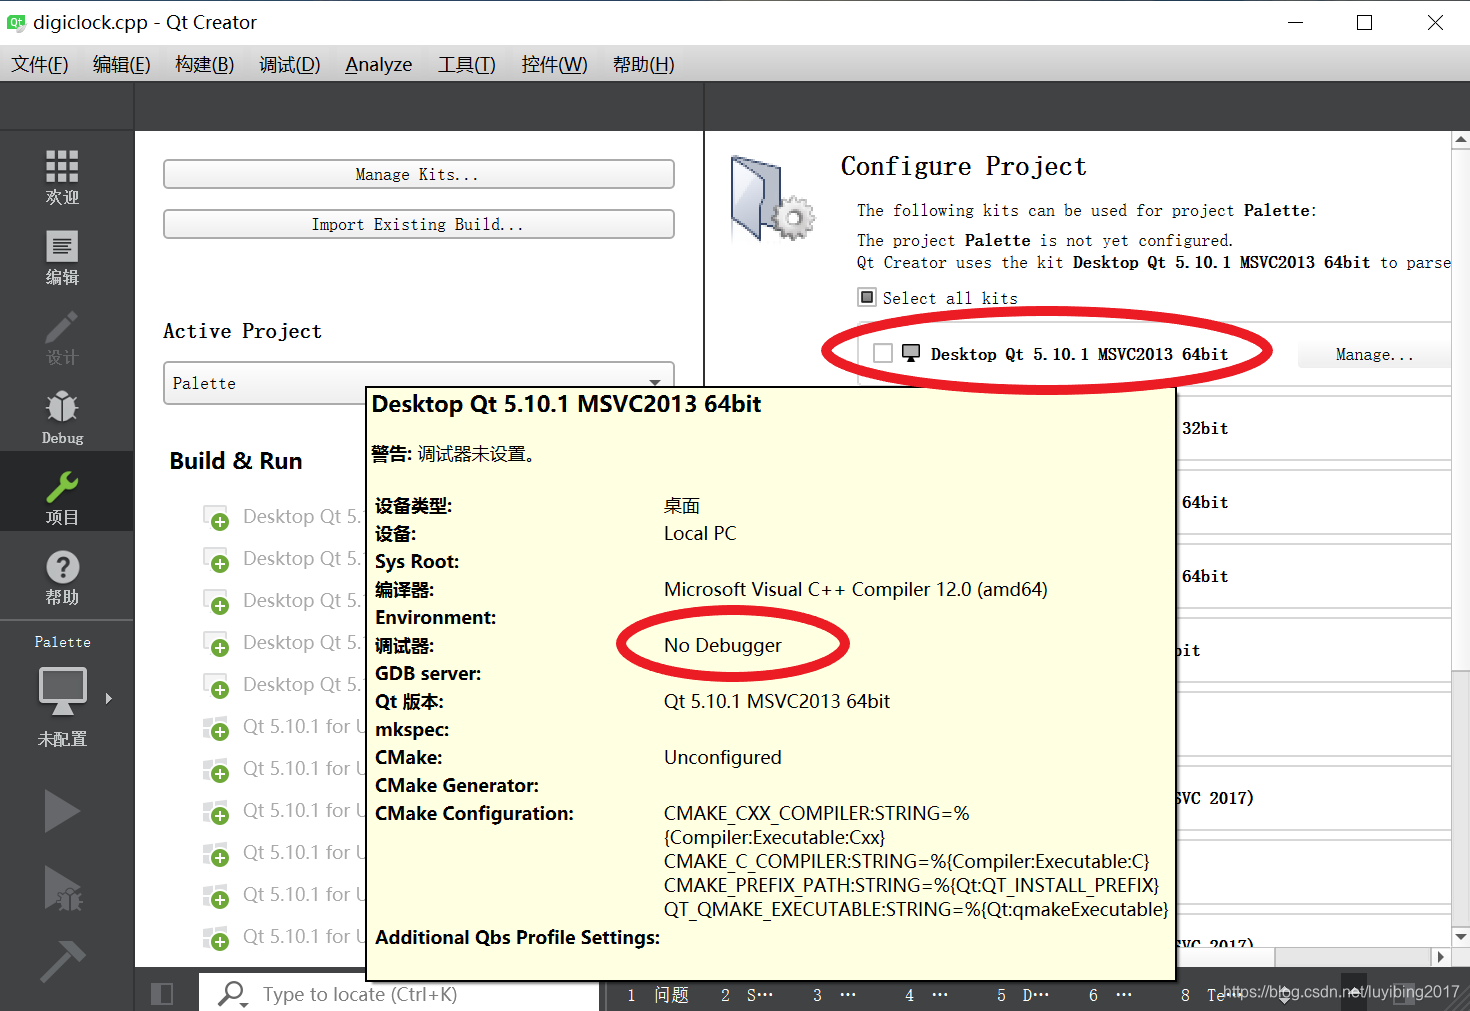
Task: Open the 欢迎 Welcome mode
Action: click(62, 177)
